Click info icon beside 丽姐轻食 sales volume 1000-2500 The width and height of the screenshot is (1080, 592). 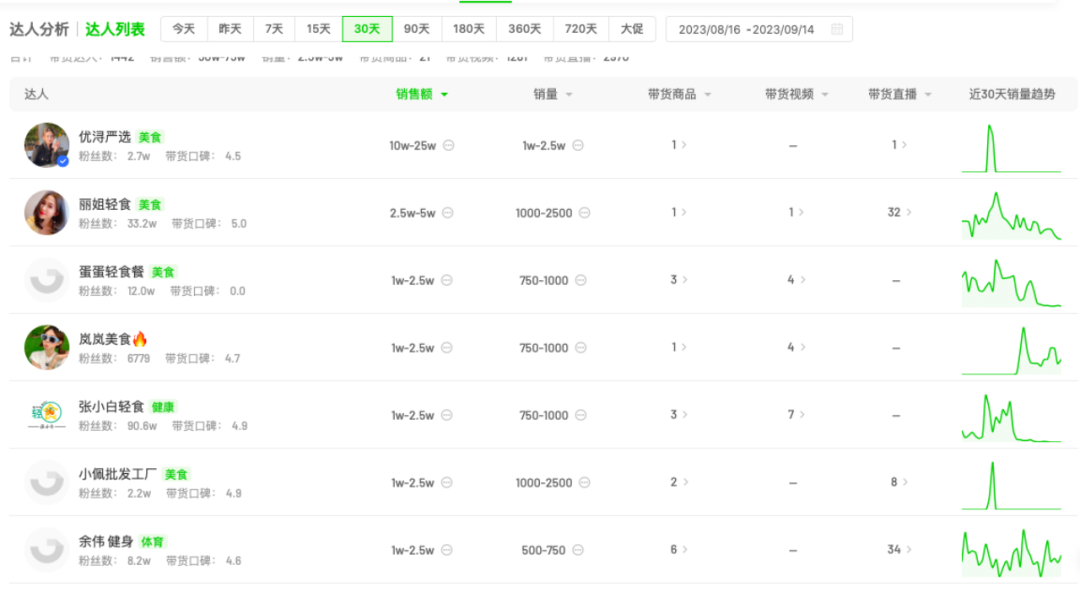click(x=584, y=213)
